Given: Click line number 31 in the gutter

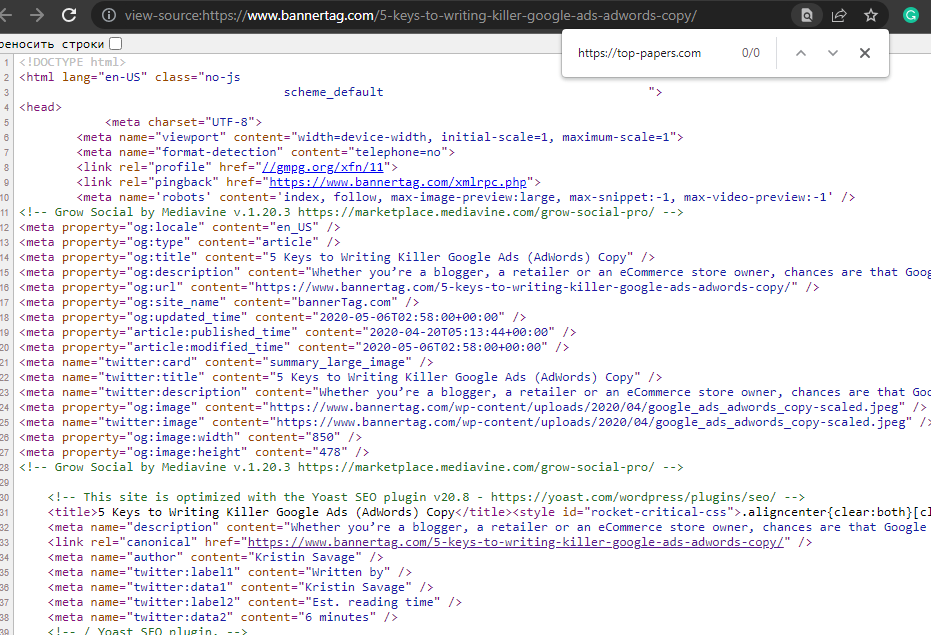Looking at the screenshot, I should pyautogui.click(x=6, y=512).
